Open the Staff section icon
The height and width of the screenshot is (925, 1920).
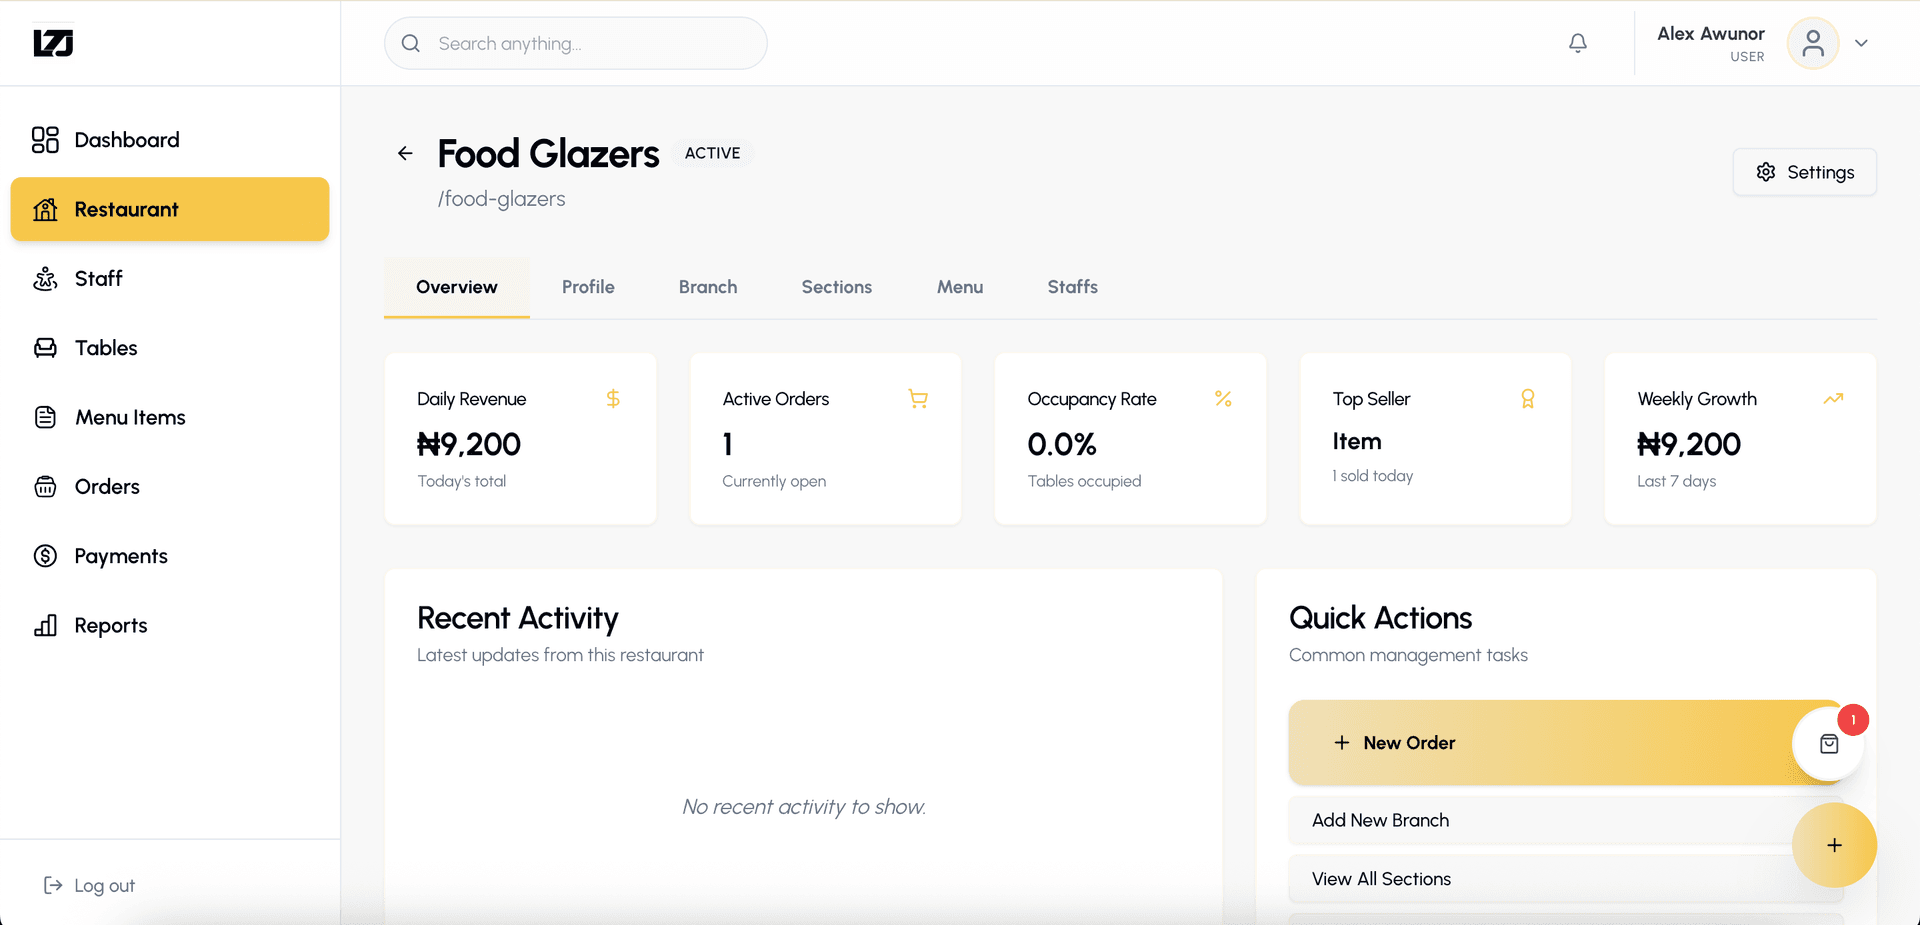click(45, 278)
